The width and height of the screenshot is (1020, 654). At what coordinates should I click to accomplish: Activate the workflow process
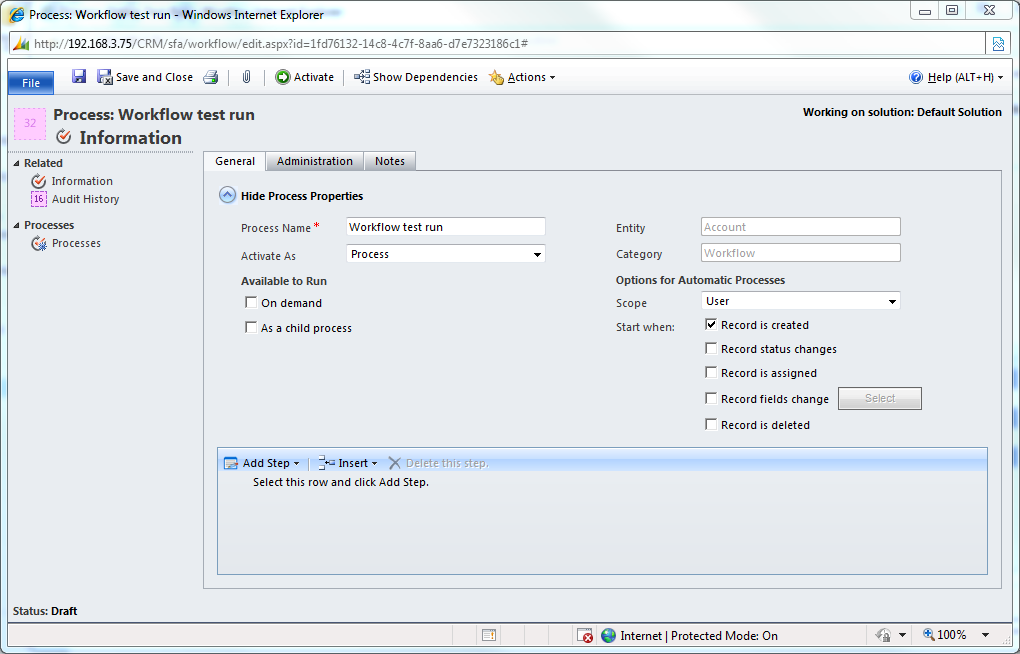pyautogui.click(x=304, y=76)
